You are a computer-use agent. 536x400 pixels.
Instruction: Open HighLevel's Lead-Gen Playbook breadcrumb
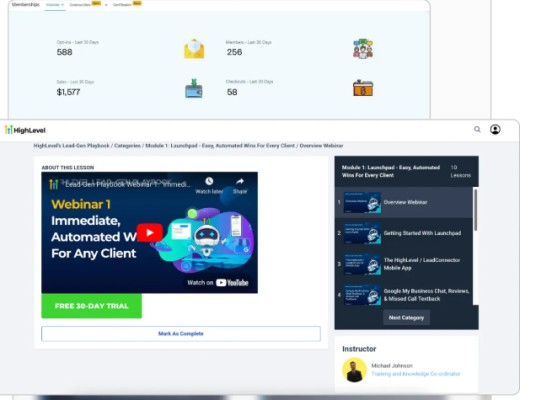[x=71, y=146]
